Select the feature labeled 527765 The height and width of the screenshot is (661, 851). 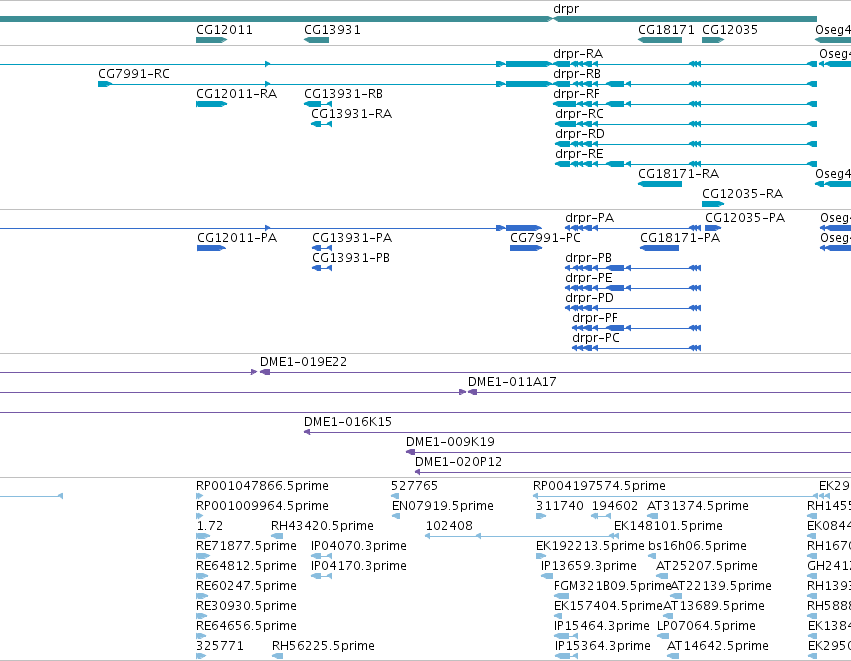(414, 486)
